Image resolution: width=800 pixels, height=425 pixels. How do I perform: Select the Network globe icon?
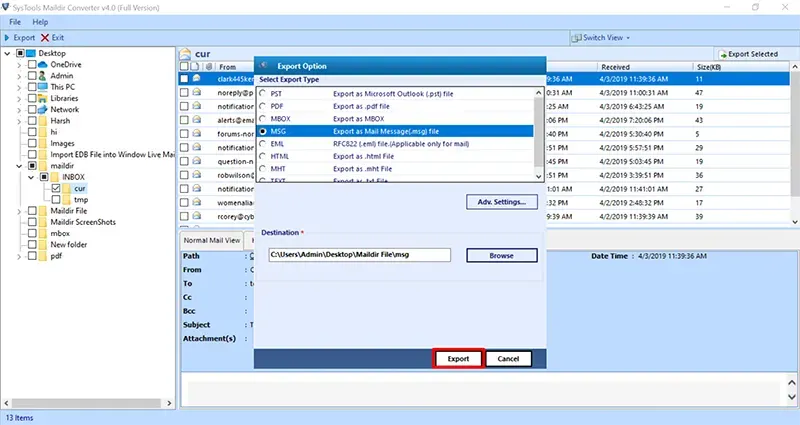point(43,110)
